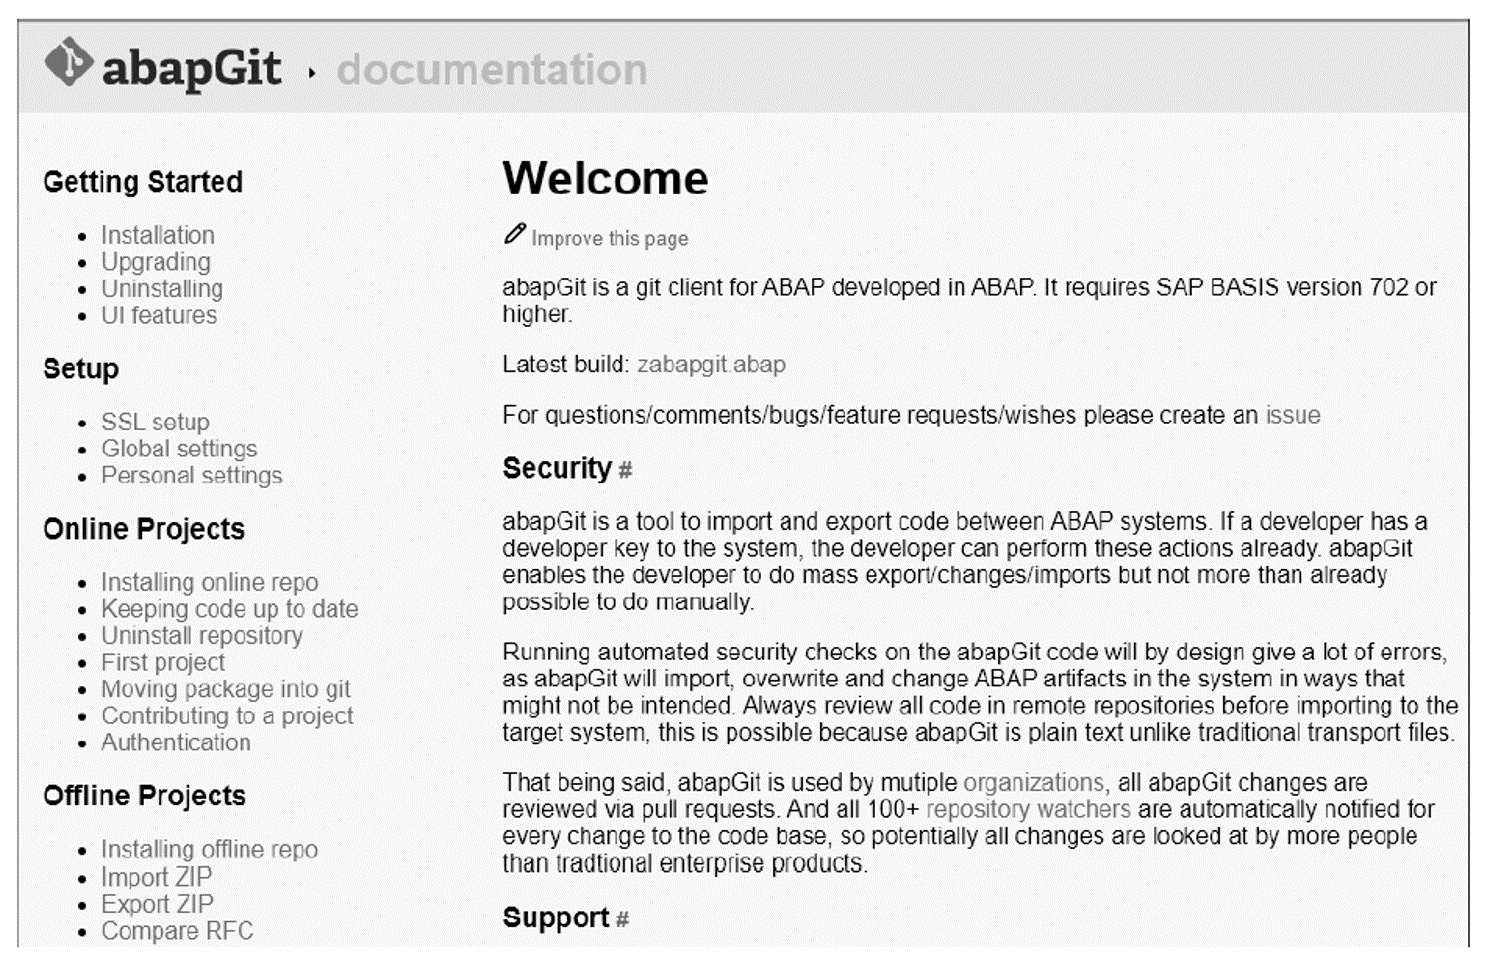This screenshot has height=963, width=1487.
Task: Open the Installation guide
Action: pos(157,235)
